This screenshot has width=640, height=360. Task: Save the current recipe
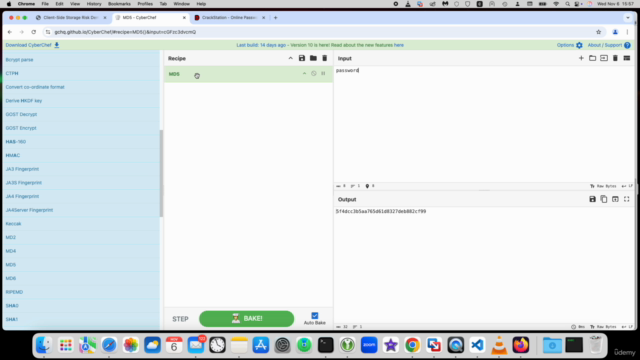302,58
